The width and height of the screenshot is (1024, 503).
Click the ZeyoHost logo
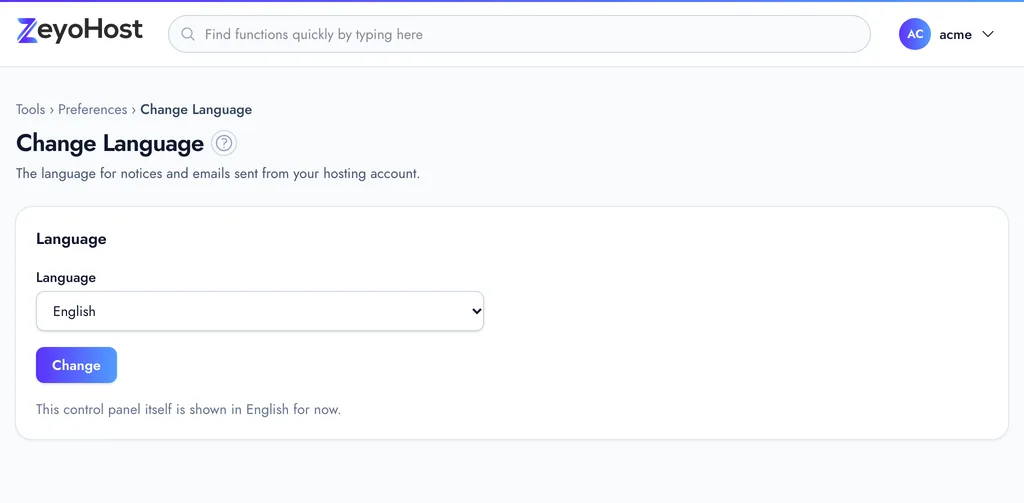click(x=80, y=31)
